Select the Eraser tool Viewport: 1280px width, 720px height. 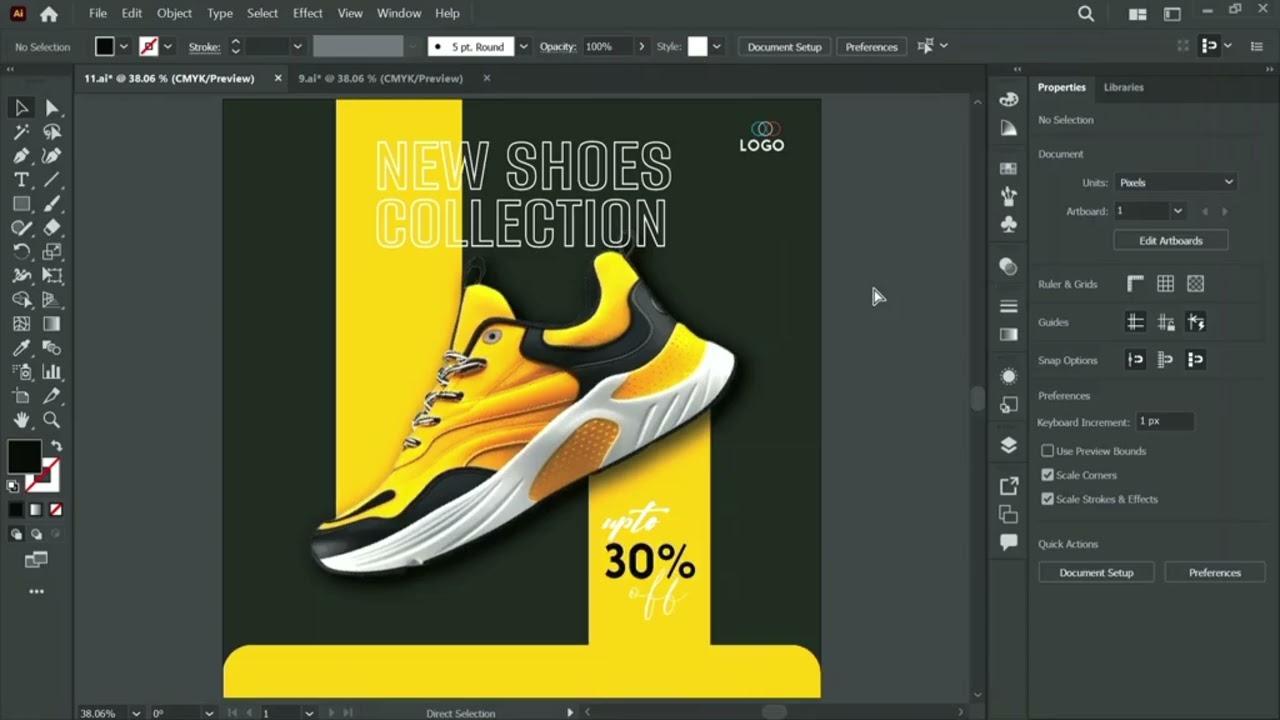point(52,228)
